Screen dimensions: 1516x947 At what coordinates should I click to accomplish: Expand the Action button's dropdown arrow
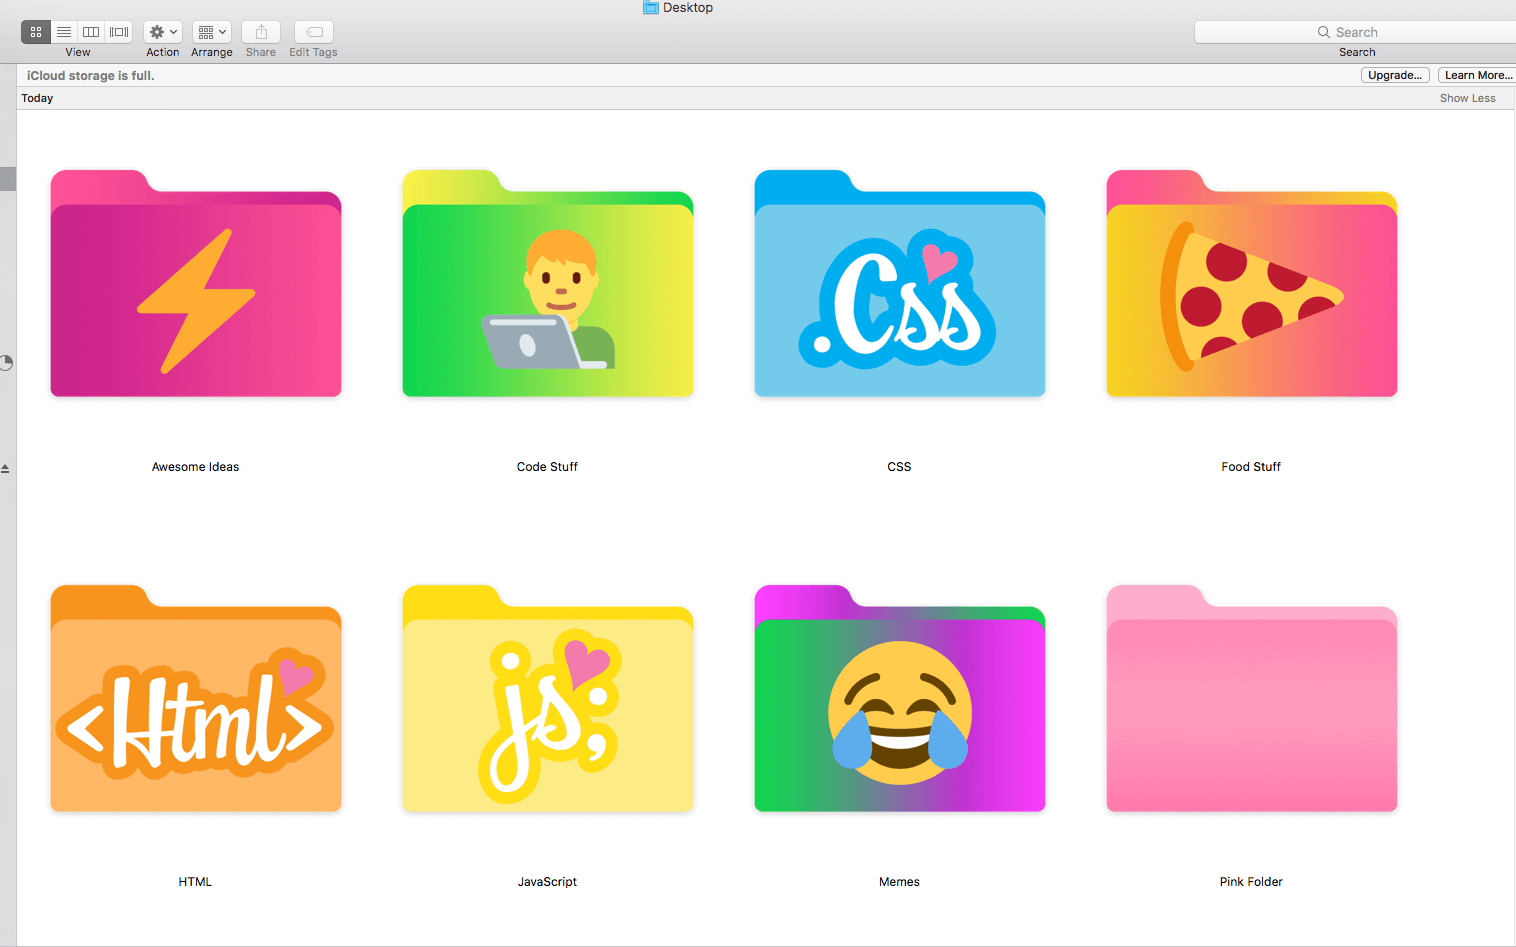tap(172, 31)
